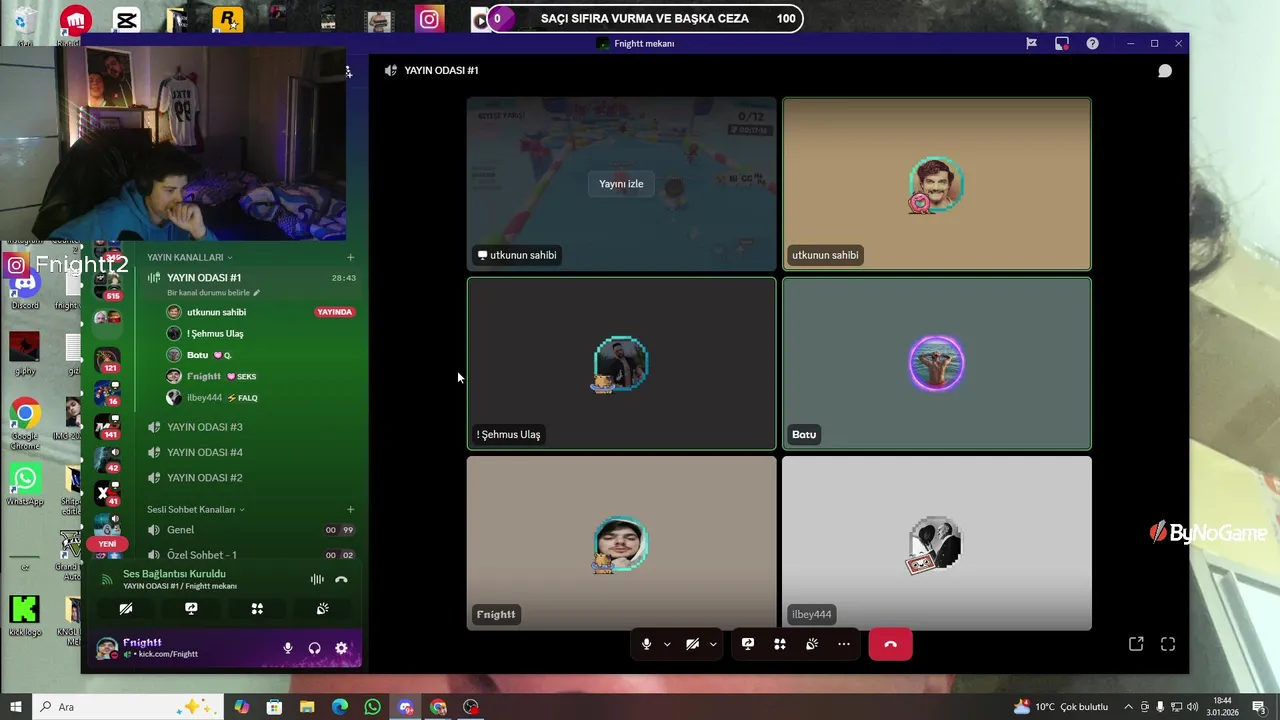Open Discord help icon in title bar
Screen dimensions: 1280x720
click(1092, 43)
